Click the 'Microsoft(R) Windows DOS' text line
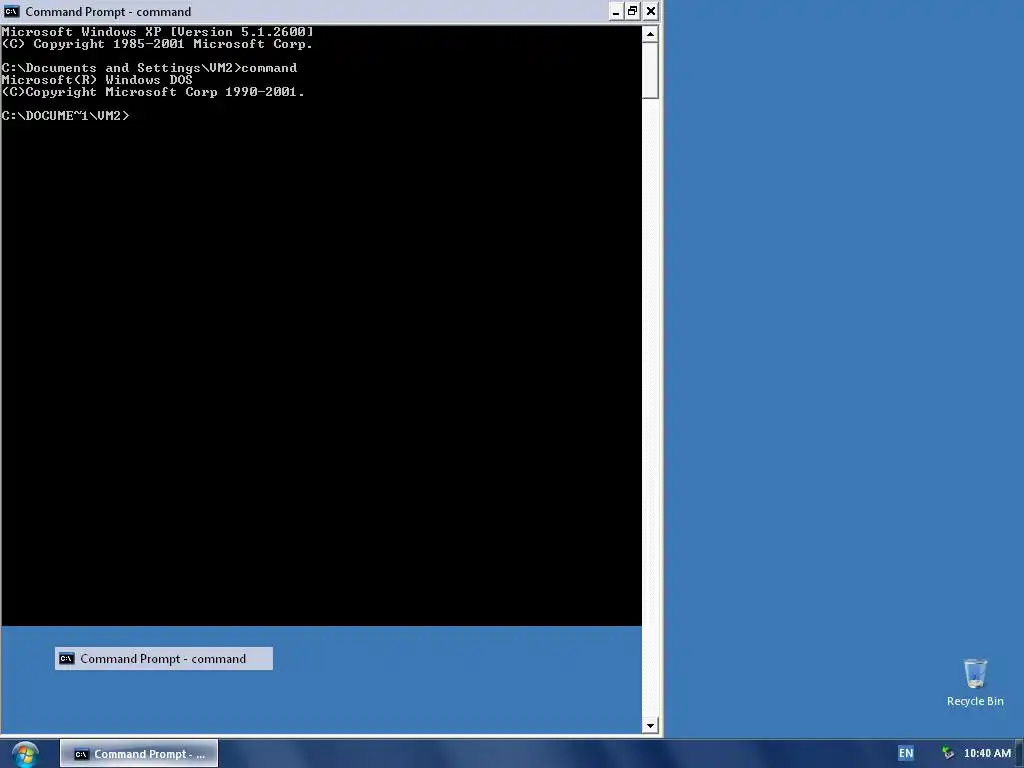 click(97, 80)
